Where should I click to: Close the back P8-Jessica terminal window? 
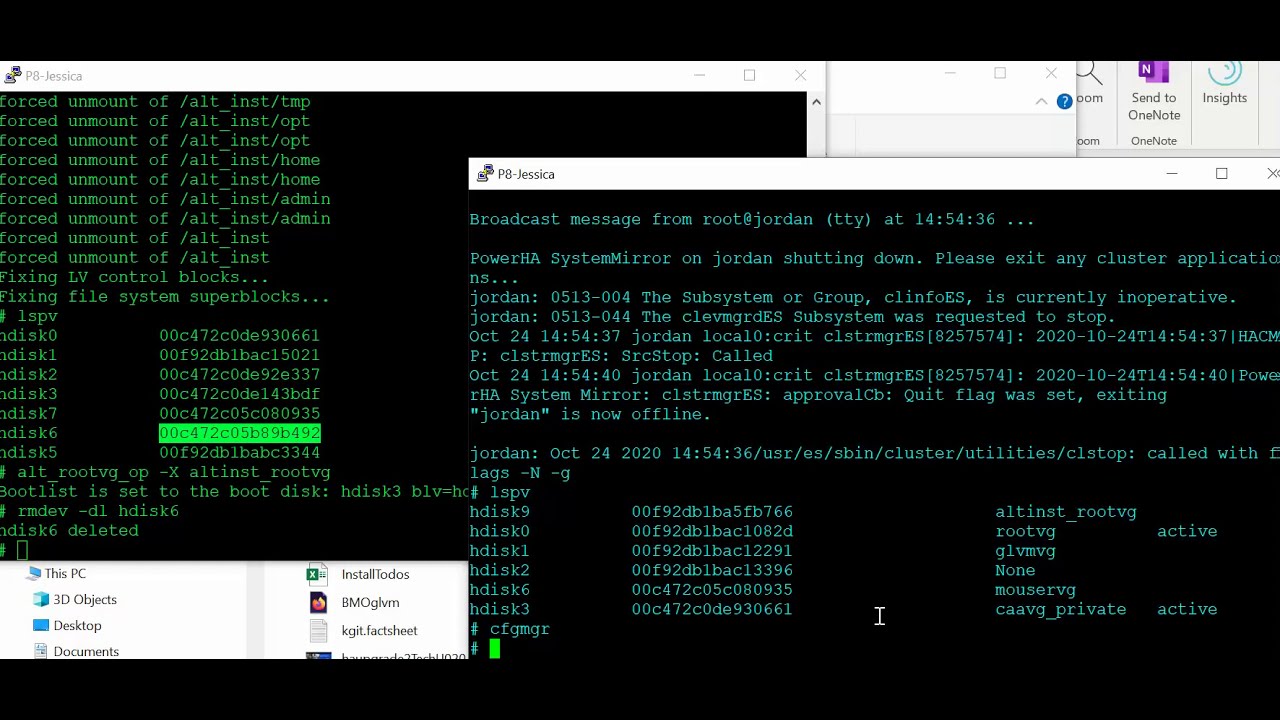[800, 75]
